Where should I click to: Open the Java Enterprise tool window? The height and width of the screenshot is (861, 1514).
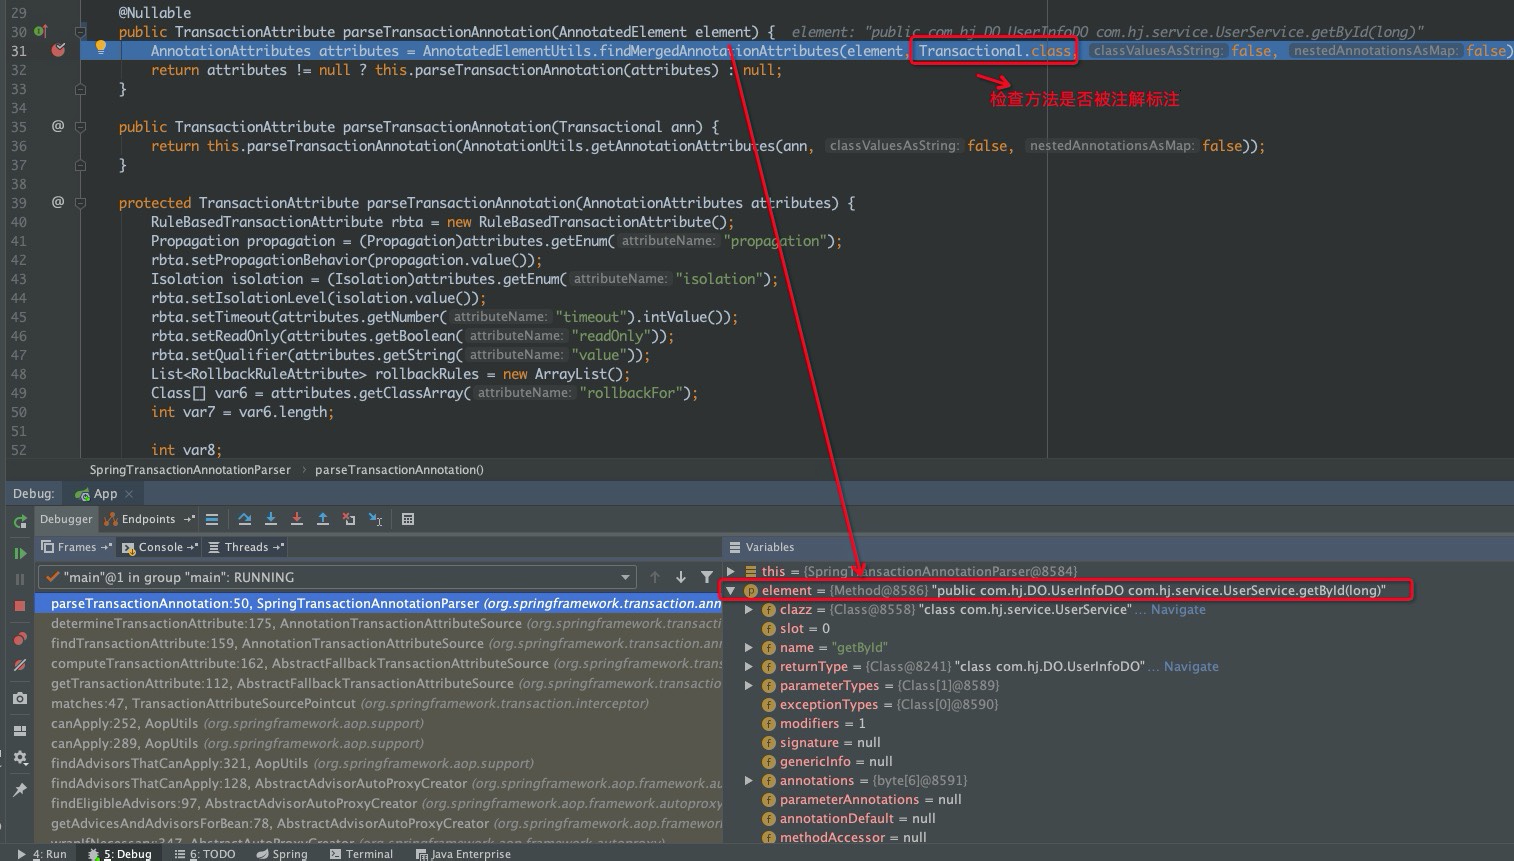click(x=463, y=854)
